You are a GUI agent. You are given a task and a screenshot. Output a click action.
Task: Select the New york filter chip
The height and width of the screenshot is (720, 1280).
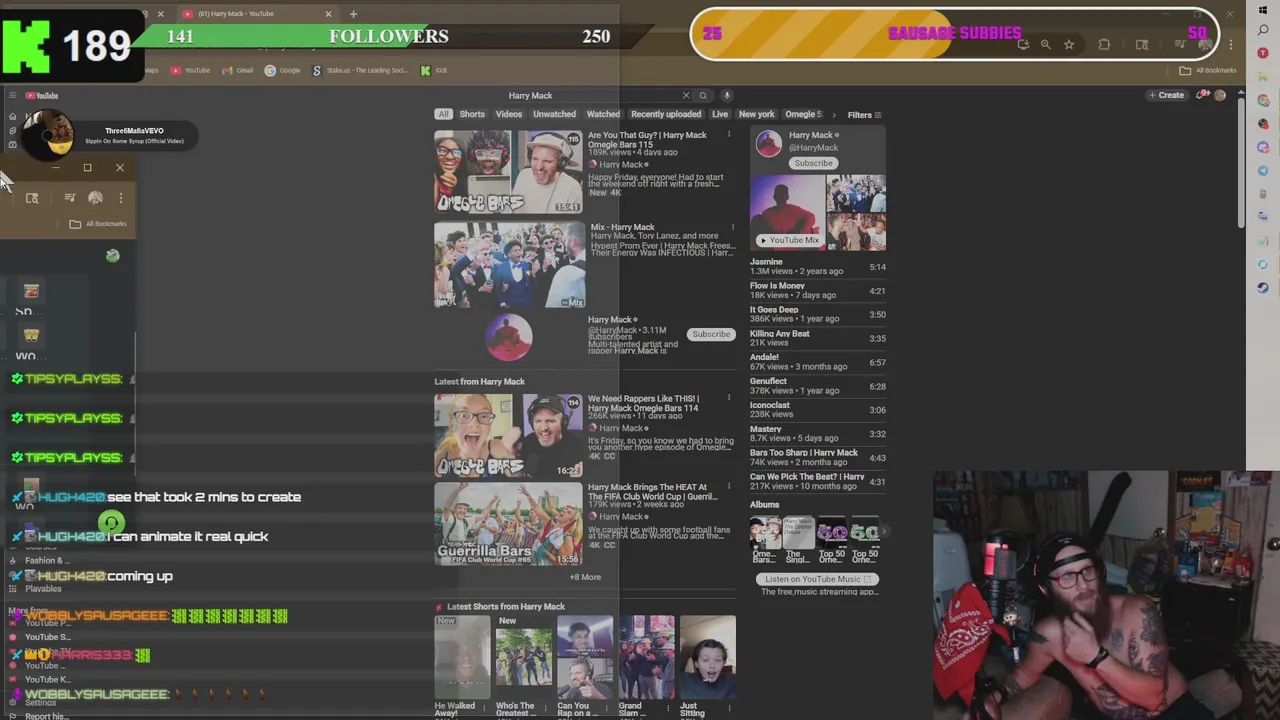[757, 114]
